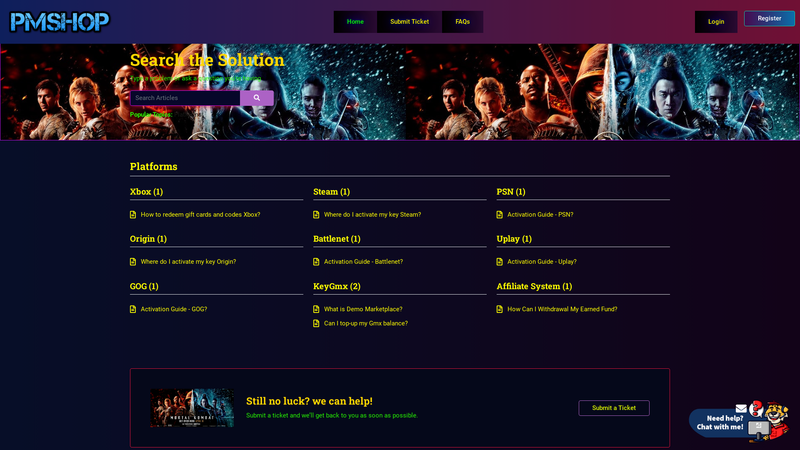Click document icon beside Steam key article

click(316, 215)
